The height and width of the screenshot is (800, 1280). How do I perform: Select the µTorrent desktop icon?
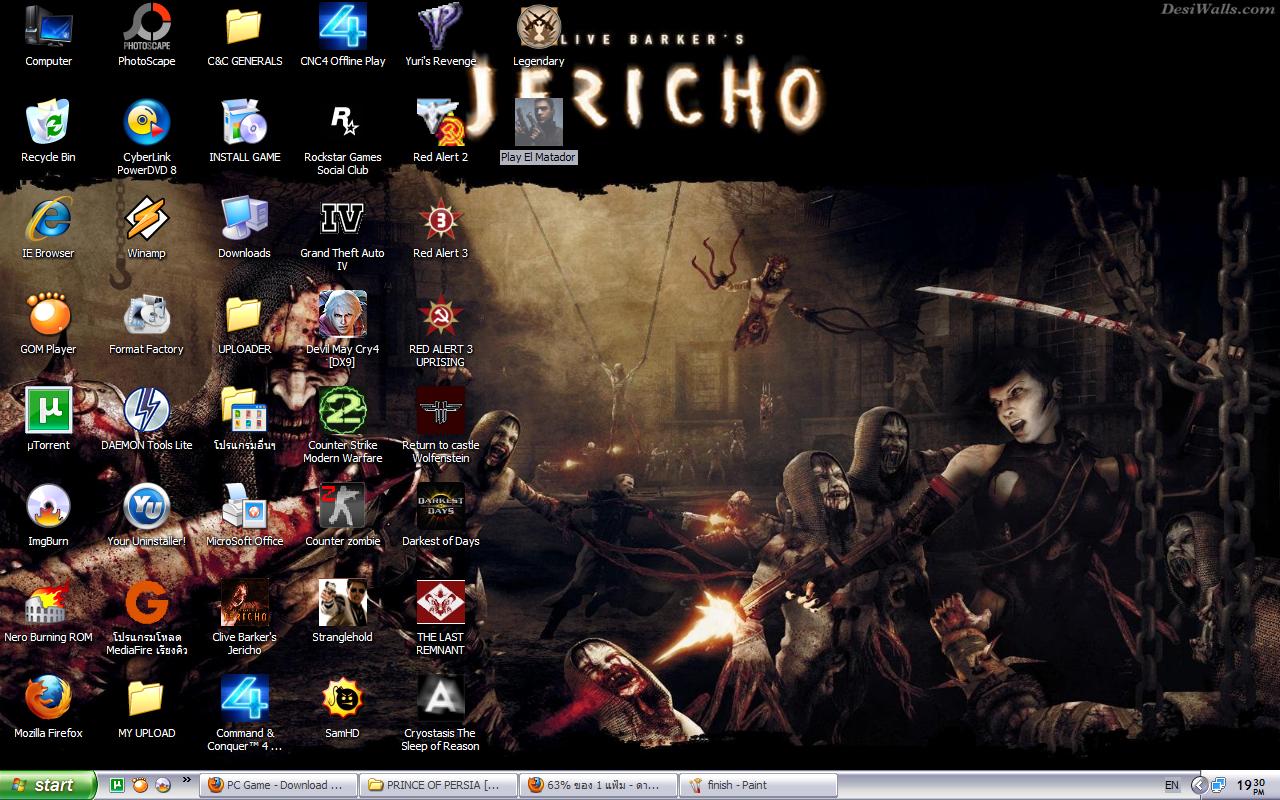click(x=48, y=411)
